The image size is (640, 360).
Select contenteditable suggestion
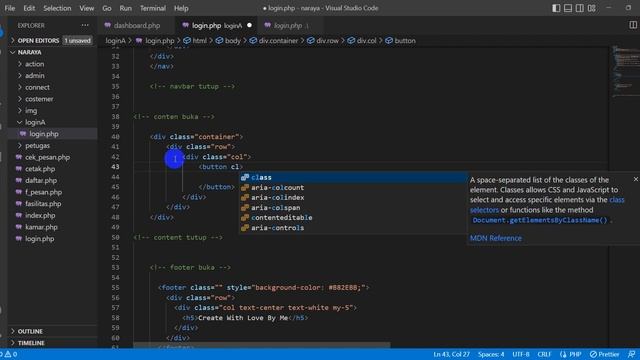coord(353,218)
